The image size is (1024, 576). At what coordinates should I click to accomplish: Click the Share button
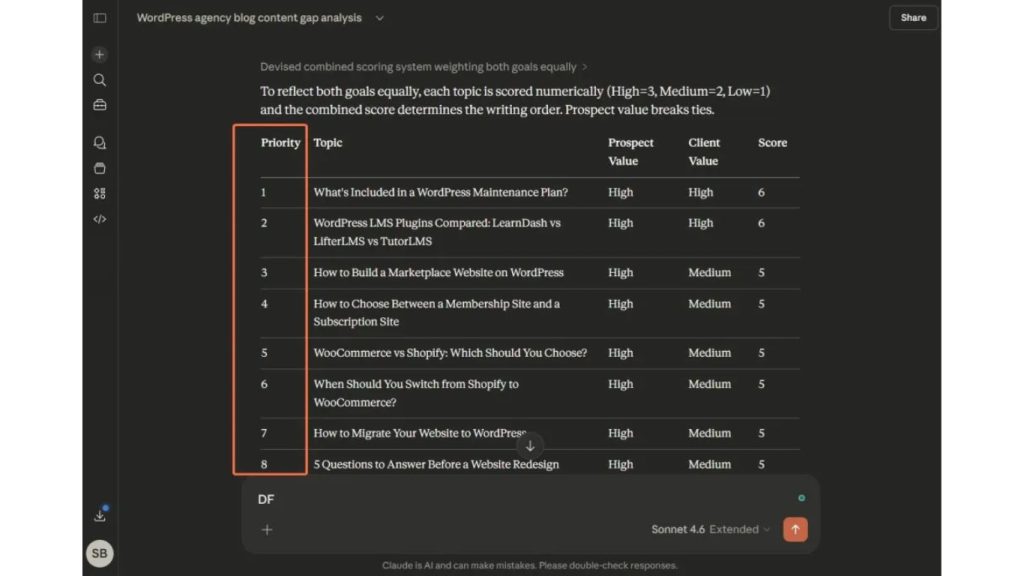[x=913, y=18]
